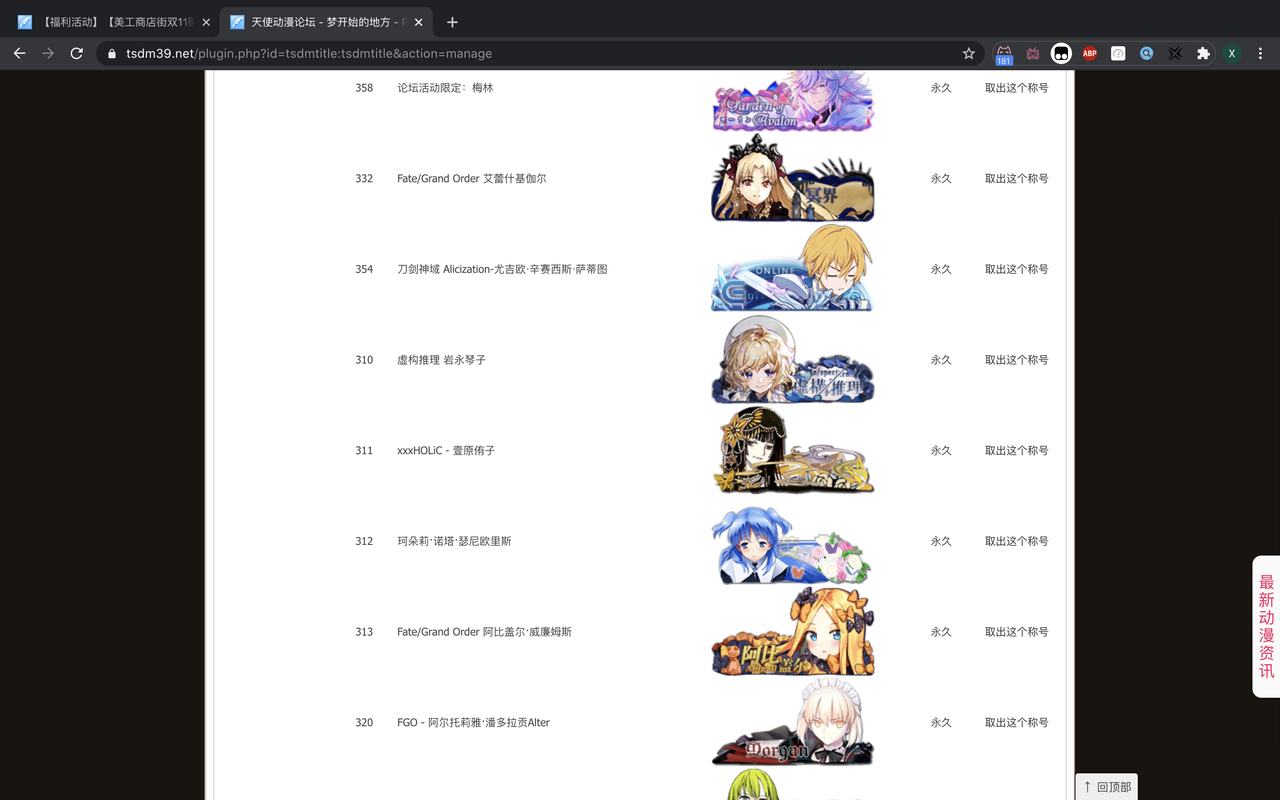1280x800 pixels.
Task: Open the Chrome three-dot menu
Action: tap(1261, 53)
